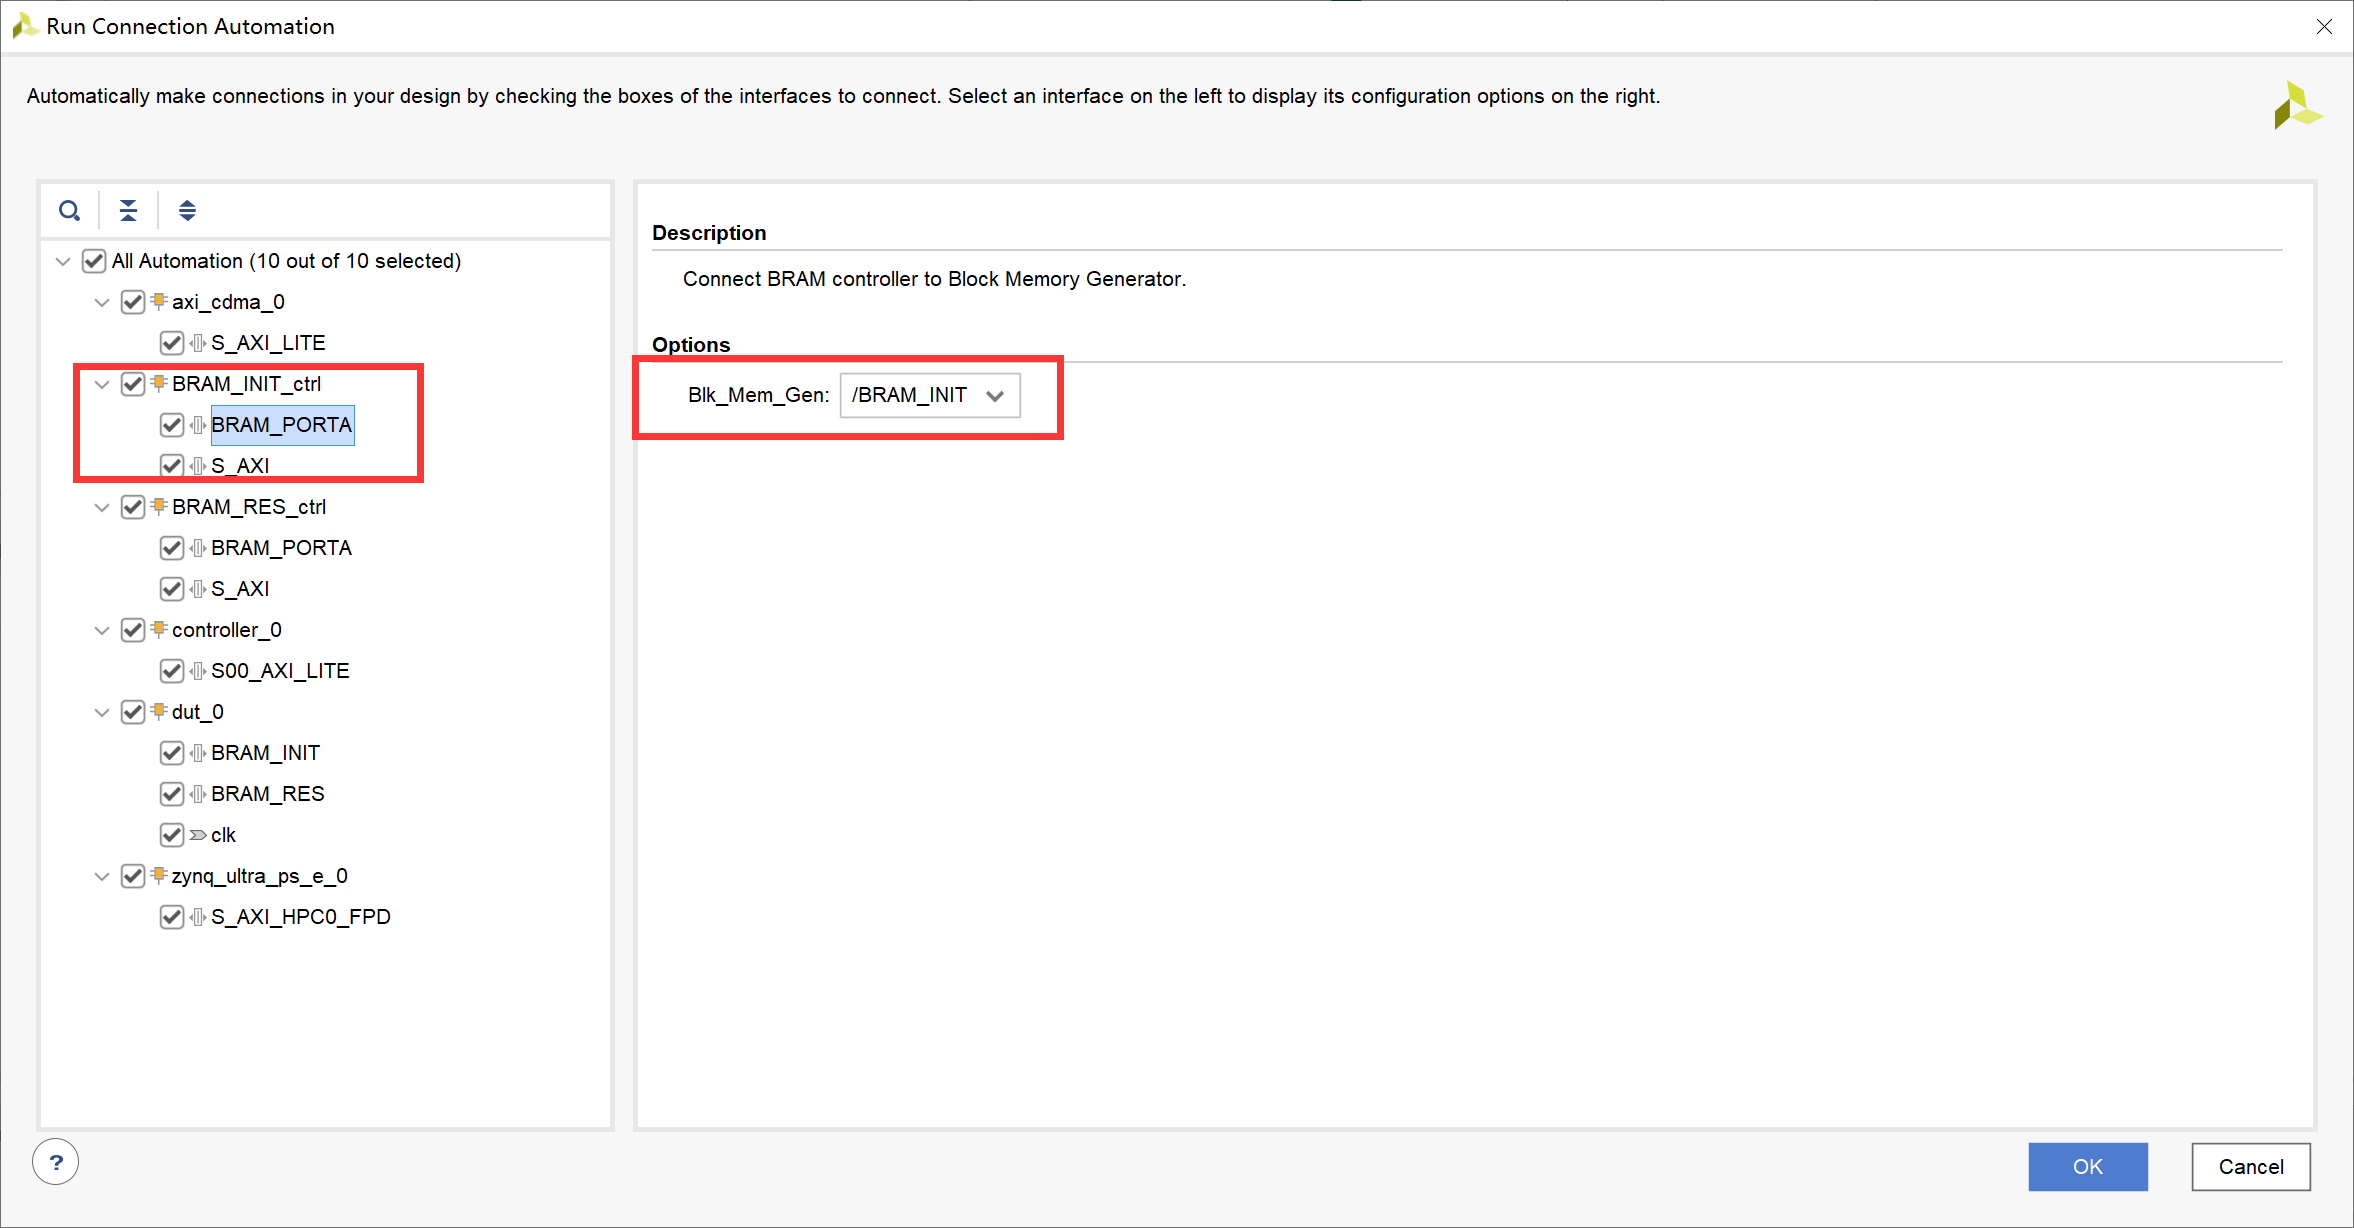Screen dimensions: 2354x1228
Task: Click the clk pin icon
Action: pos(198,835)
